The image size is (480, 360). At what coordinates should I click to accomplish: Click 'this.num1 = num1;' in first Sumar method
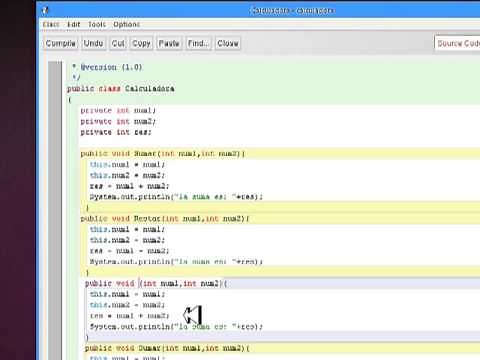pyautogui.click(x=127, y=165)
